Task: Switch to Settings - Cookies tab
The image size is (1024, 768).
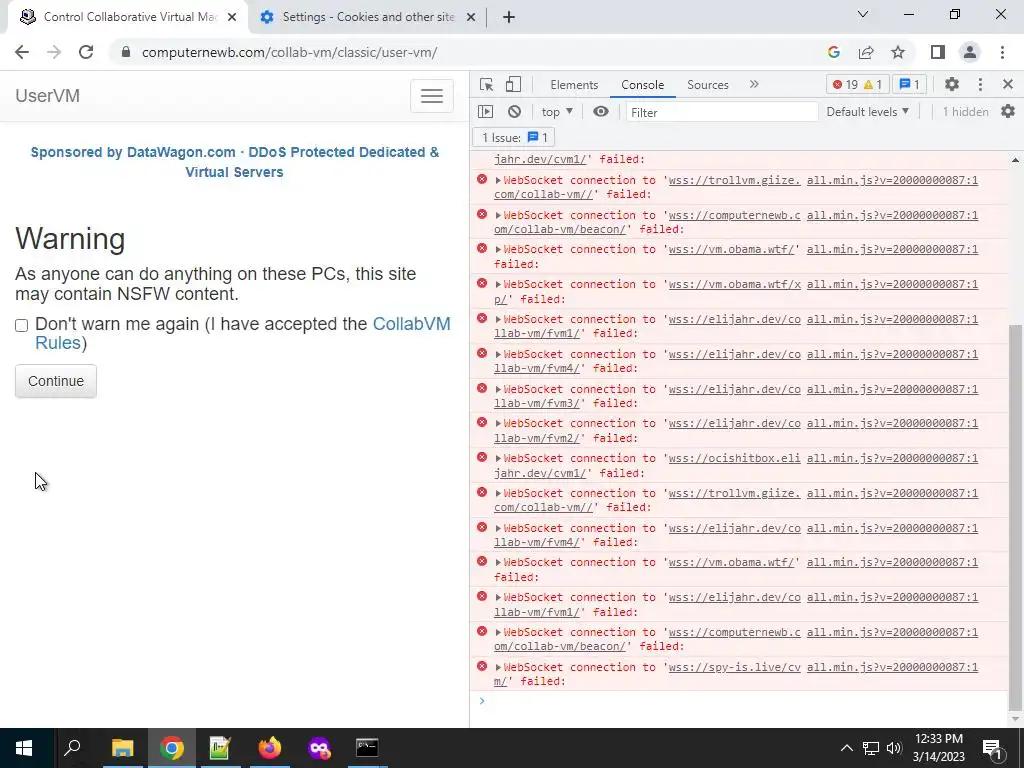Action: [x=368, y=17]
